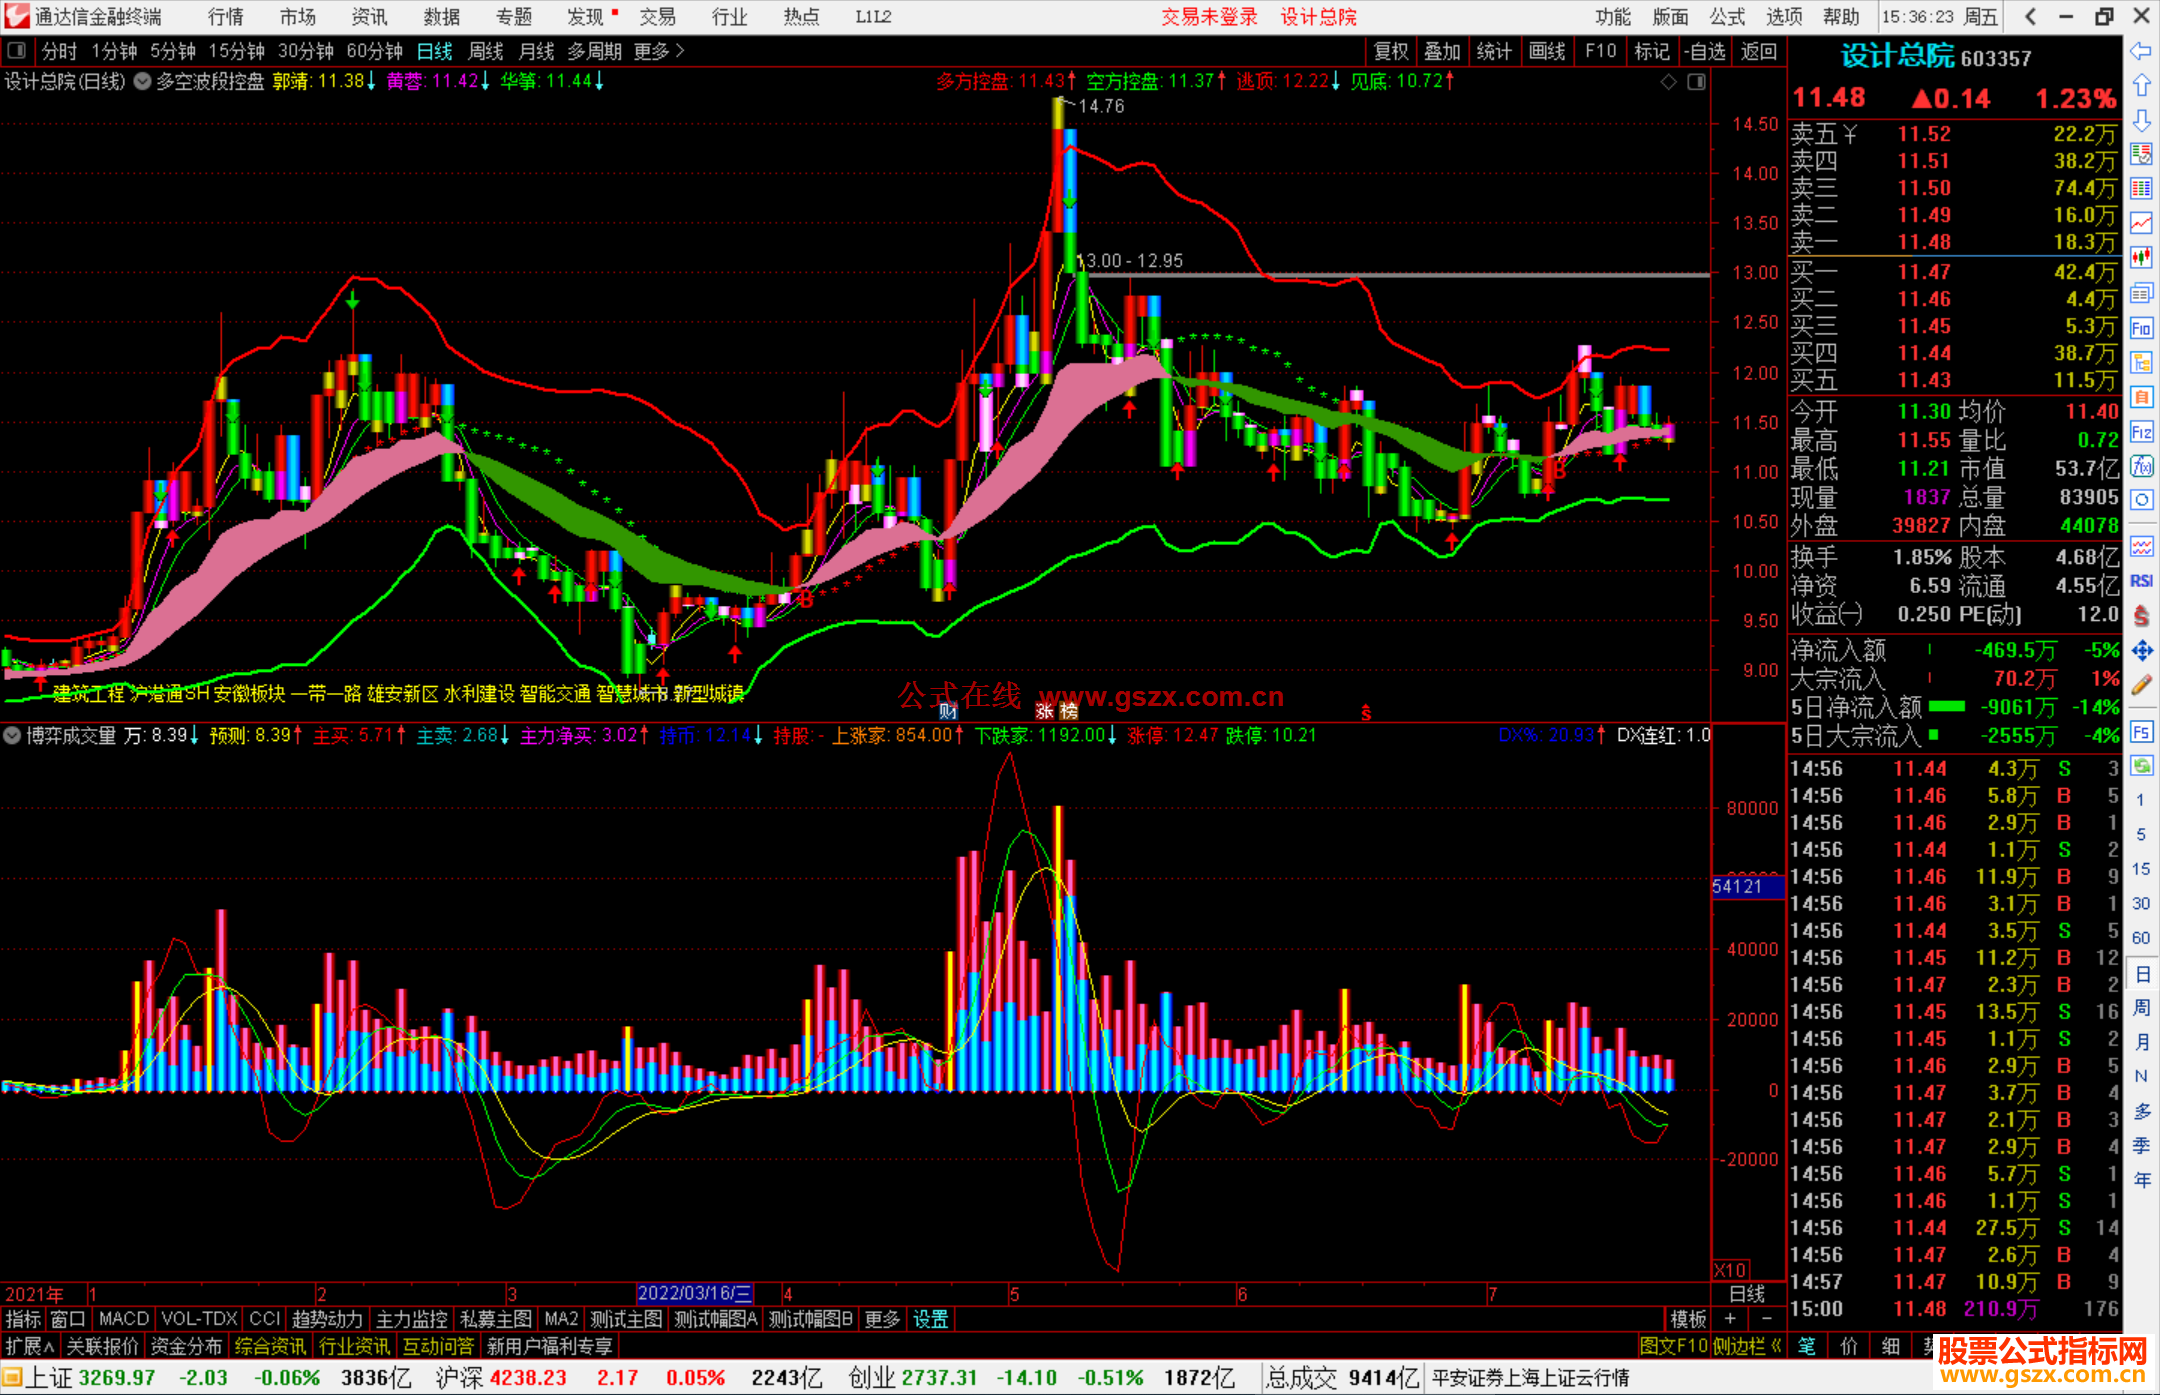2160x1395 pixels.
Task: Open the 指标 indicator selector
Action: click(23, 1319)
